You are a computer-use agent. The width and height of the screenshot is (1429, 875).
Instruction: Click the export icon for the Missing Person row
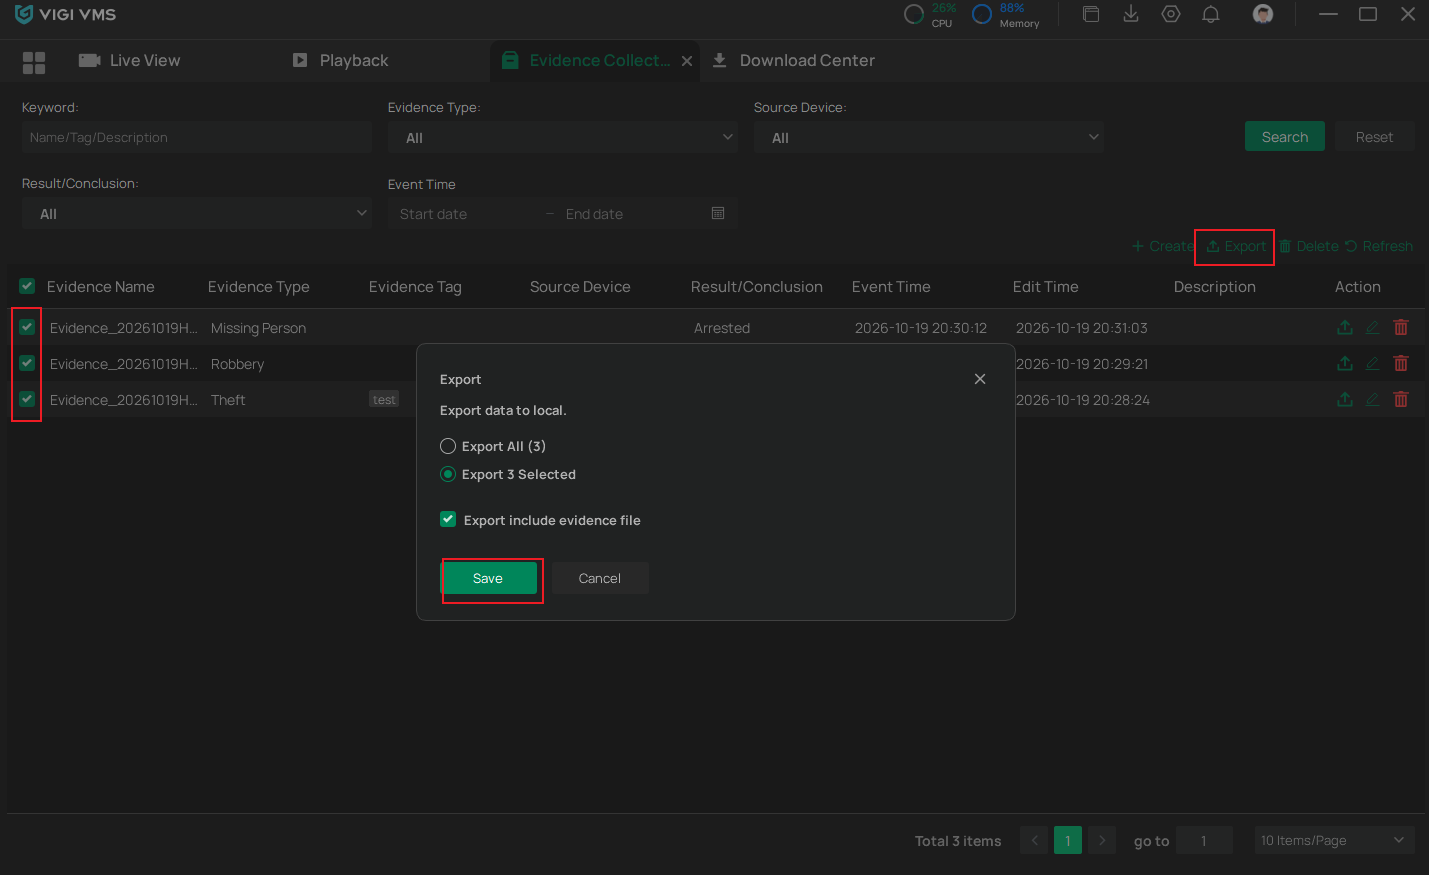pyautogui.click(x=1345, y=327)
